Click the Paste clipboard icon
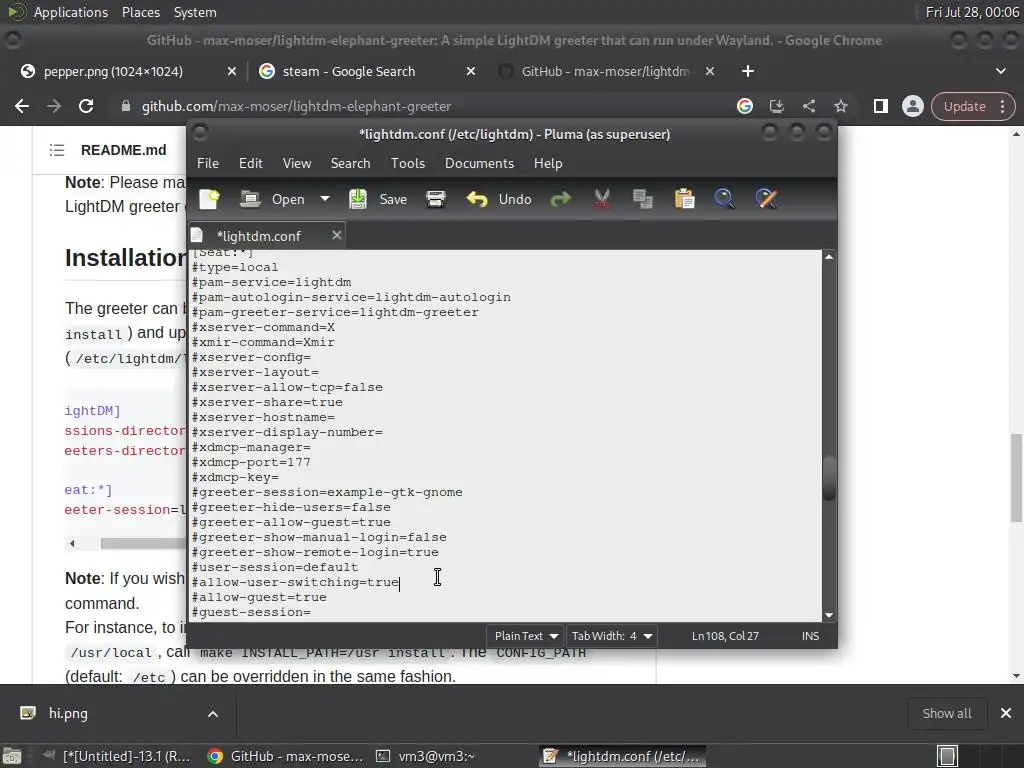The height and width of the screenshot is (768, 1024). pyautogui.click(x=684, y=199)
